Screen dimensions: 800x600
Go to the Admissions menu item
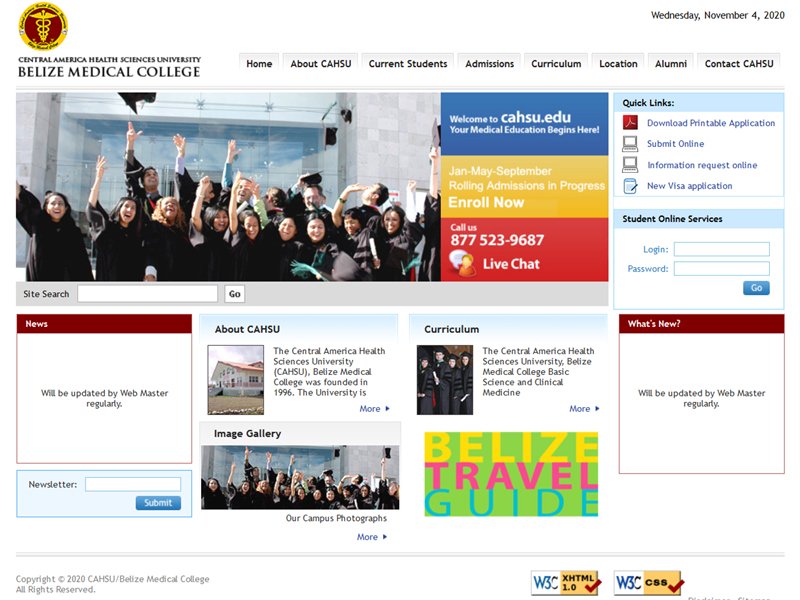pyautogui.click(x=489, y=64)
